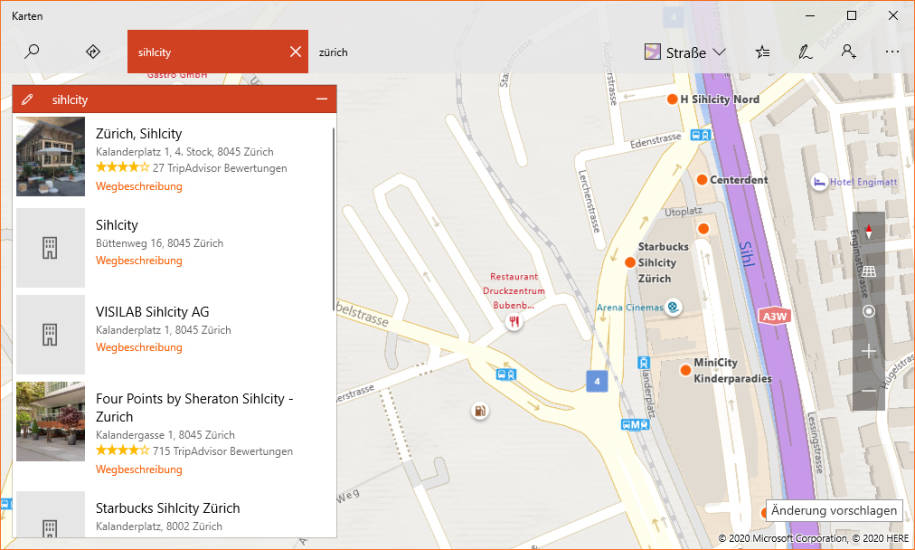Minimize the Karten window
This screenshot has height=550, width=915.
click(x=810, y=16)
